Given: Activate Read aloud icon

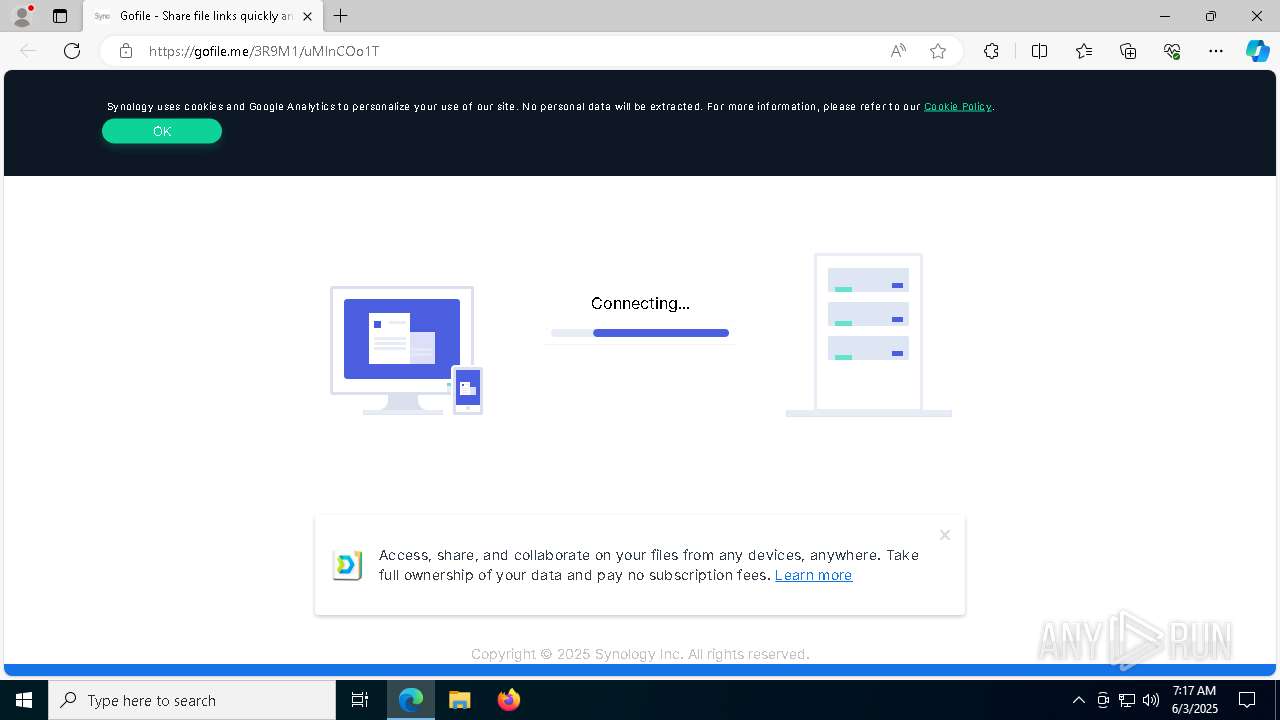Looking at the screenshot, I should pos(898,51).
